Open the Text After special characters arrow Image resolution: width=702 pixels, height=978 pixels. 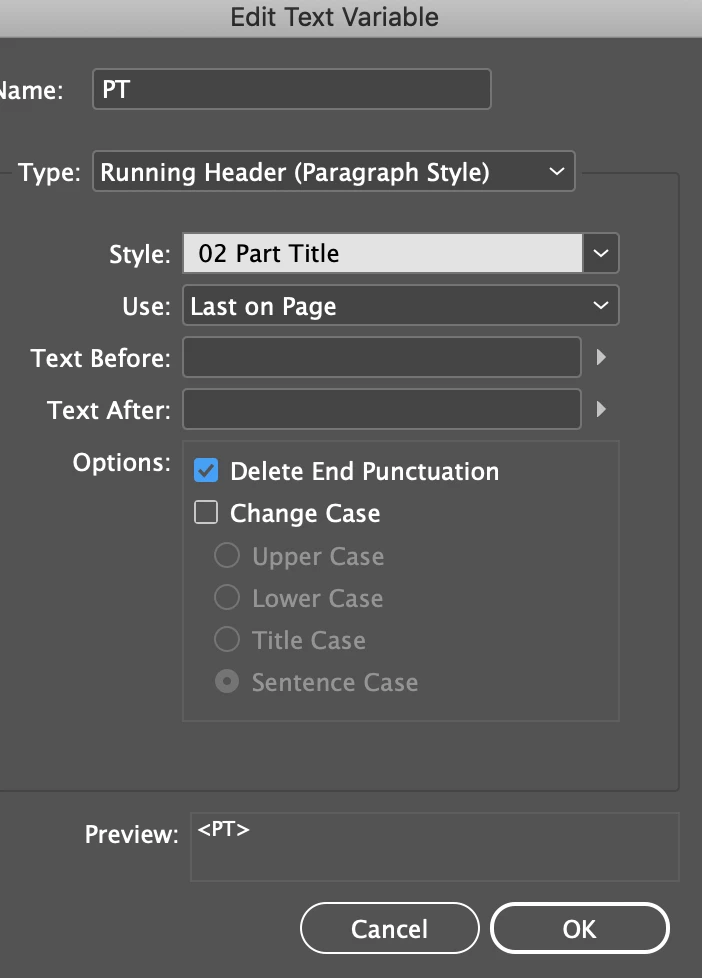coord(601,409)
